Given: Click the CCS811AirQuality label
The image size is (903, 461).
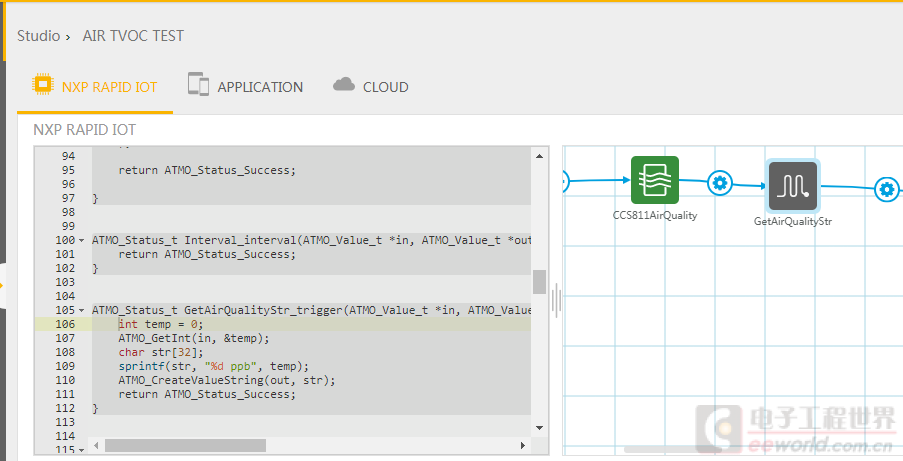Looking at the screenshot, I should [x=655, y=216].
